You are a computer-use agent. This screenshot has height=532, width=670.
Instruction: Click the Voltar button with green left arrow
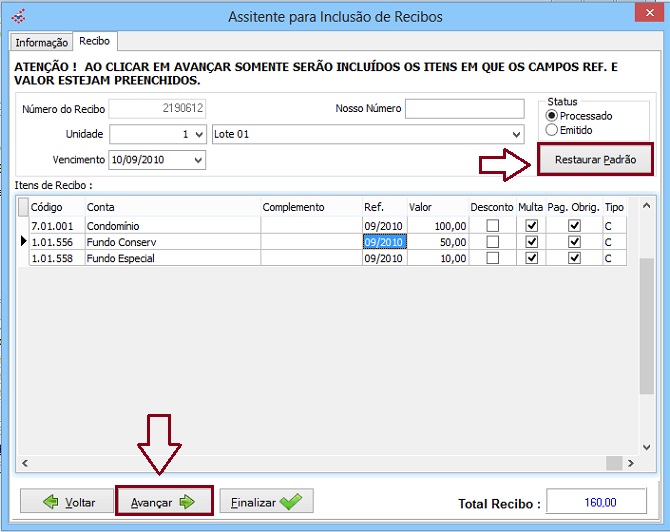tap(65, 501)
